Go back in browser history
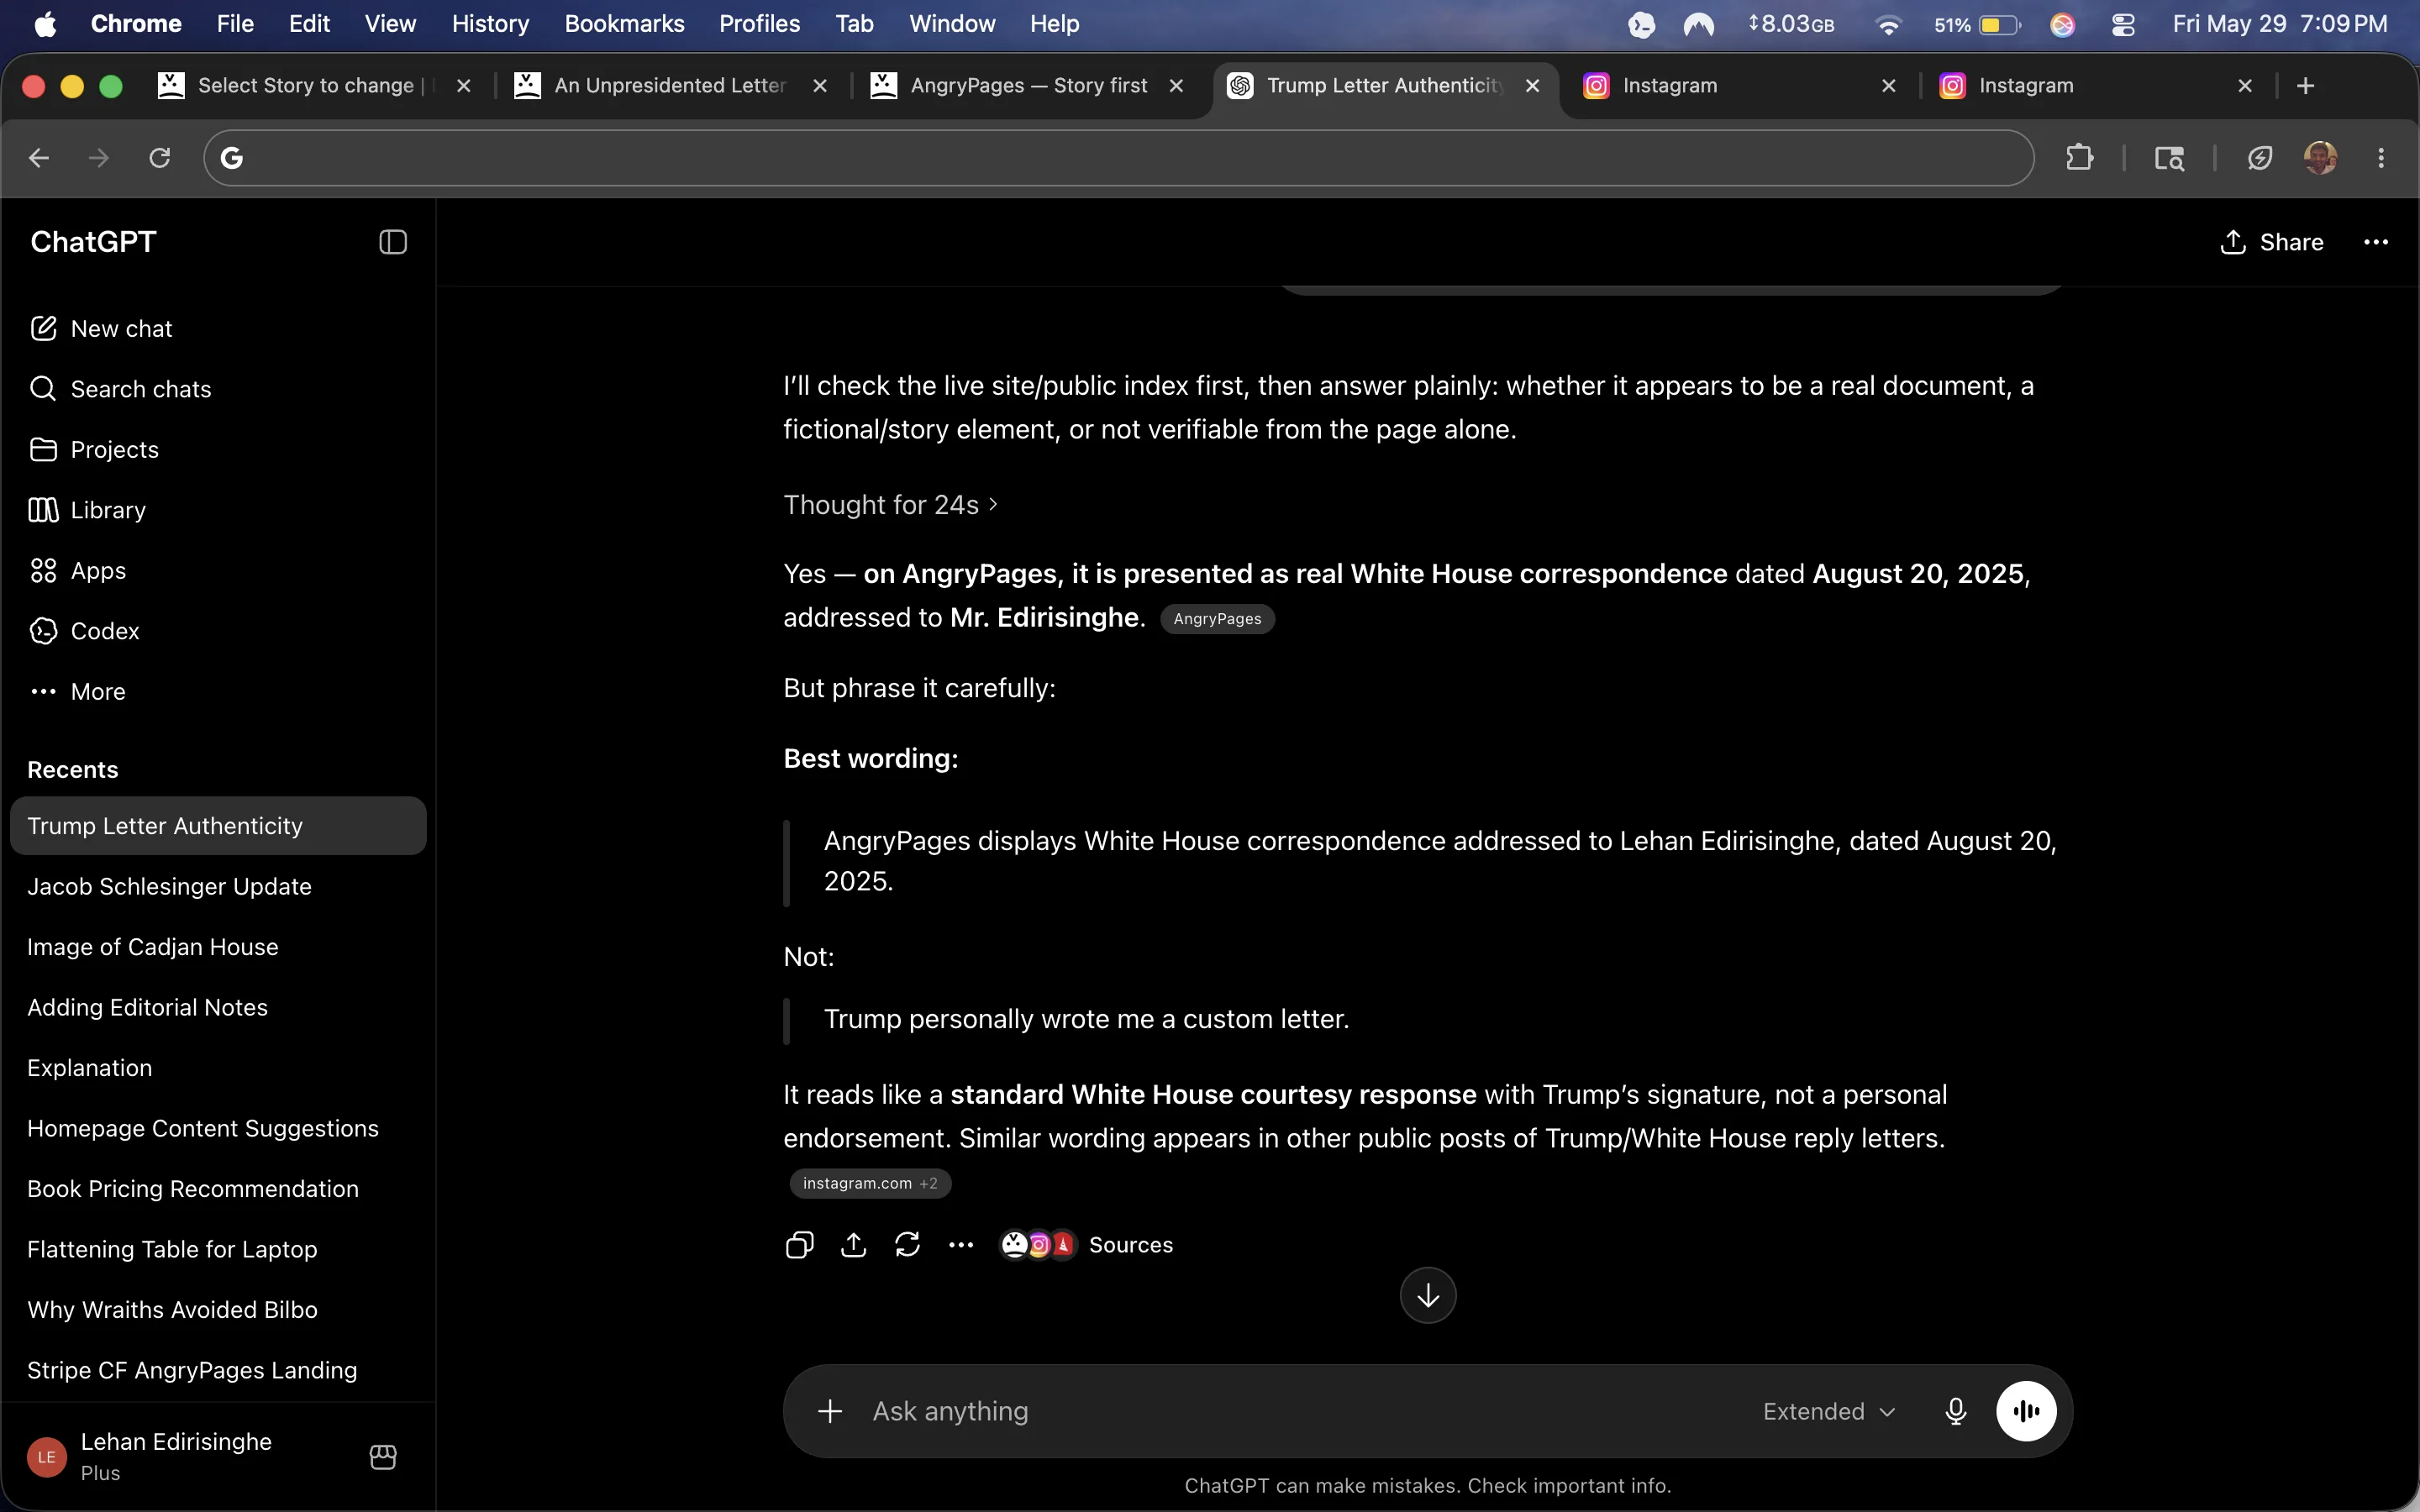Viewport: 2420px width, 1512px height. click(39, 158)
